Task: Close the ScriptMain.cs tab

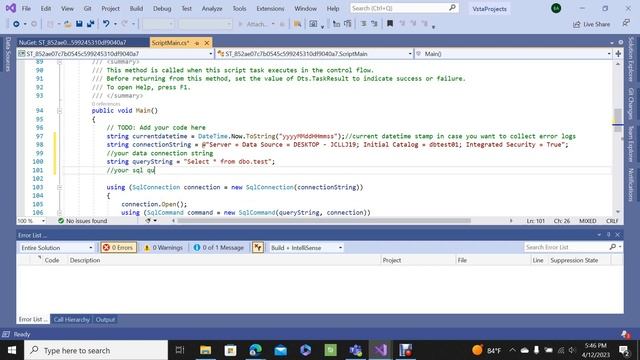Action: pyautogui.click(x=207, y=43)
